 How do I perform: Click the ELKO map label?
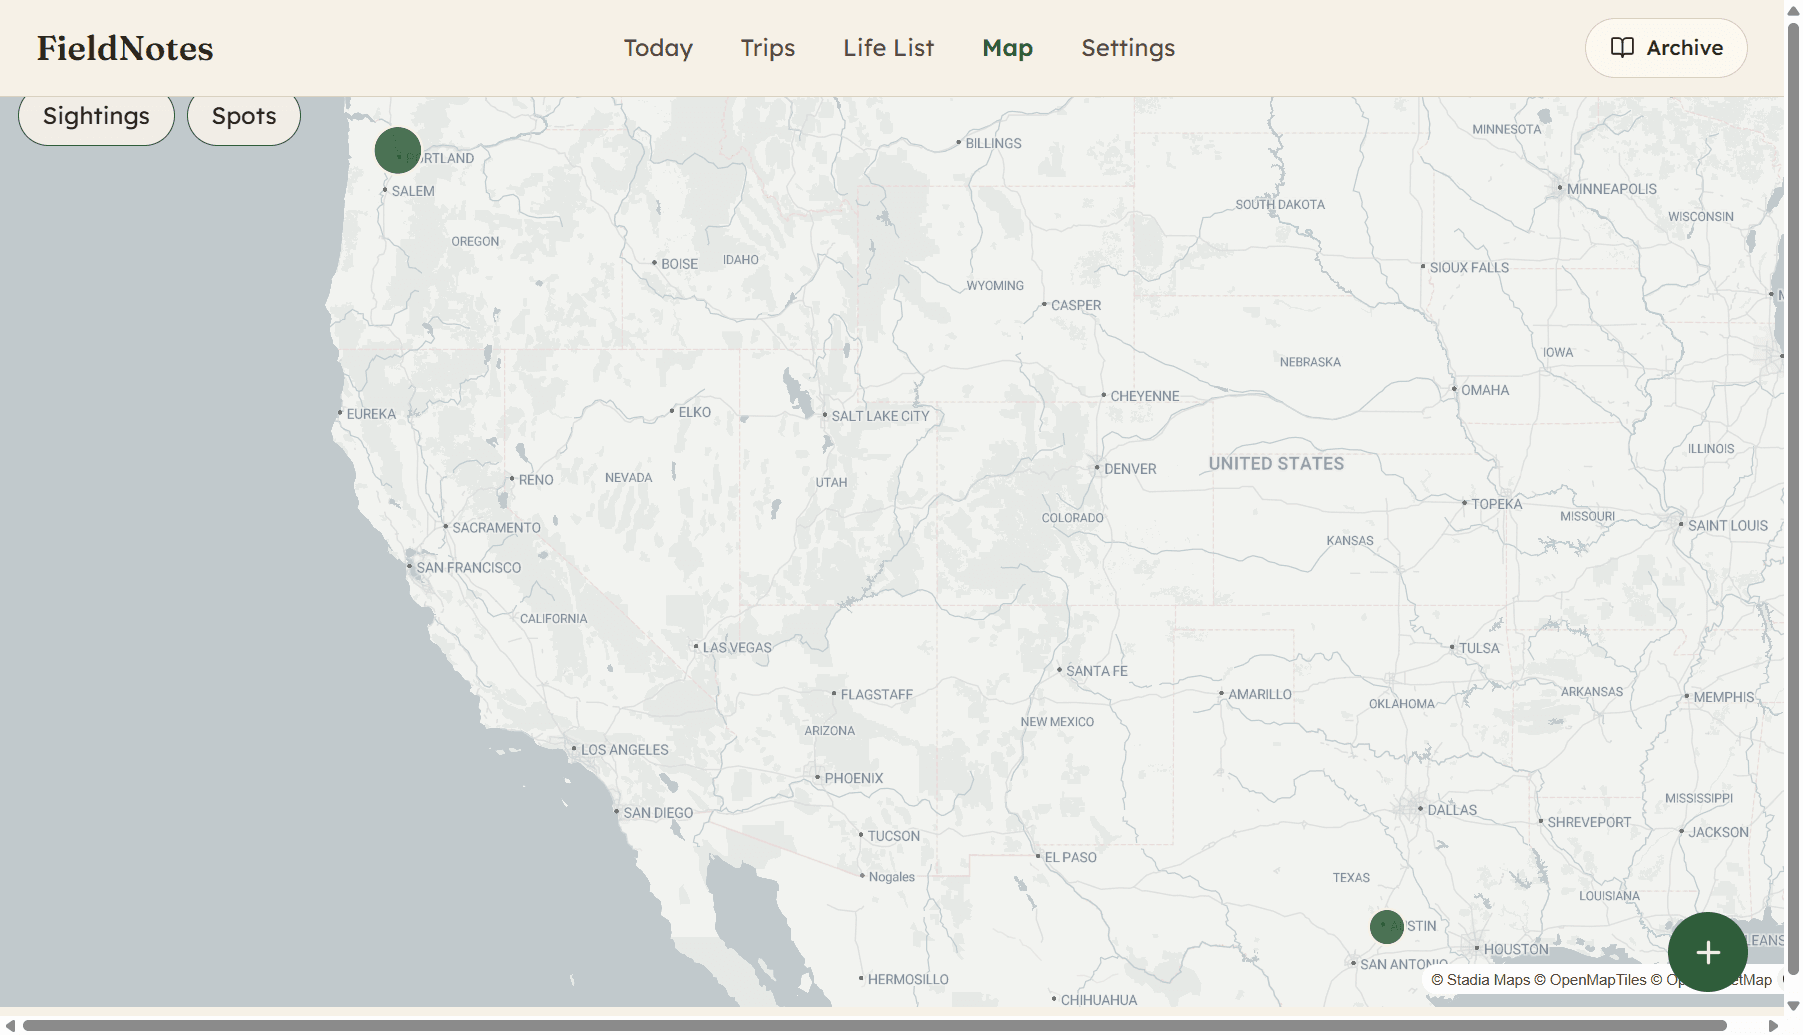pyautogui.click(x=695, y=413)
